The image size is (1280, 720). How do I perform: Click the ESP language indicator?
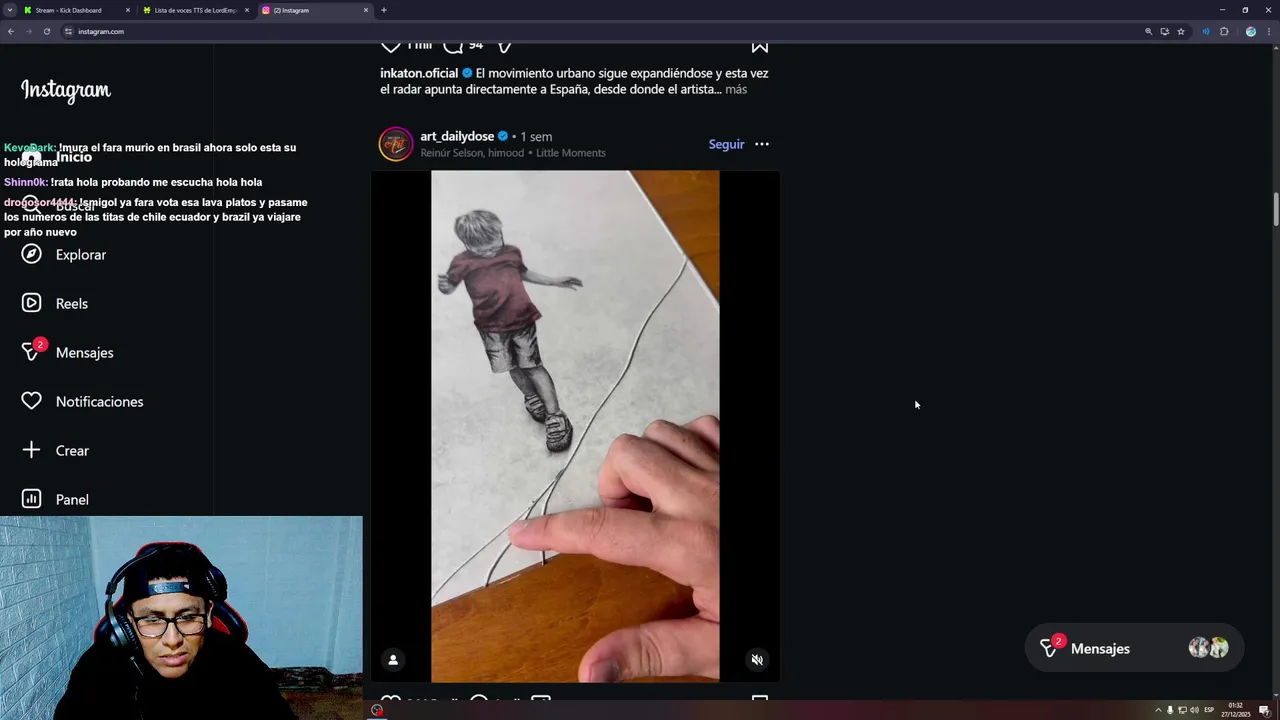pyautogui.click(x=1209, y=710)
